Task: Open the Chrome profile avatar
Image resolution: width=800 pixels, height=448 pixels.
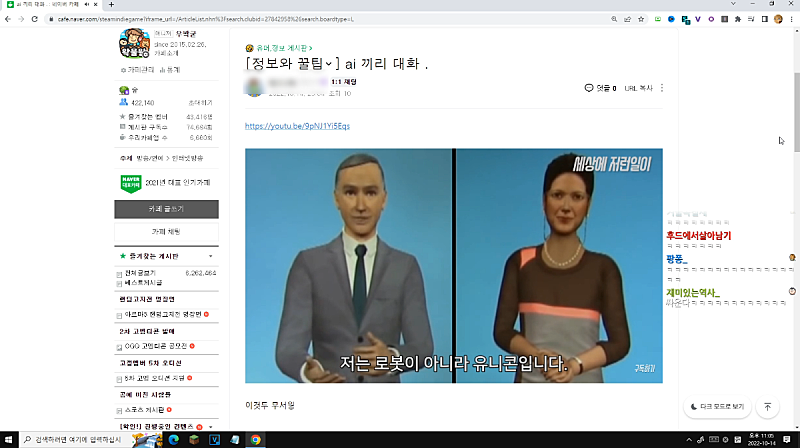Action: [778, 19]
